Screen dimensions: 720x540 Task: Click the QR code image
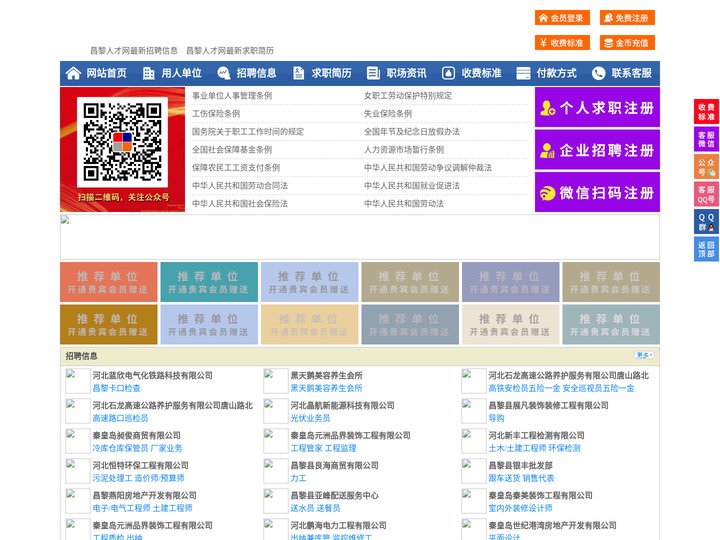[x=122, y=142]
